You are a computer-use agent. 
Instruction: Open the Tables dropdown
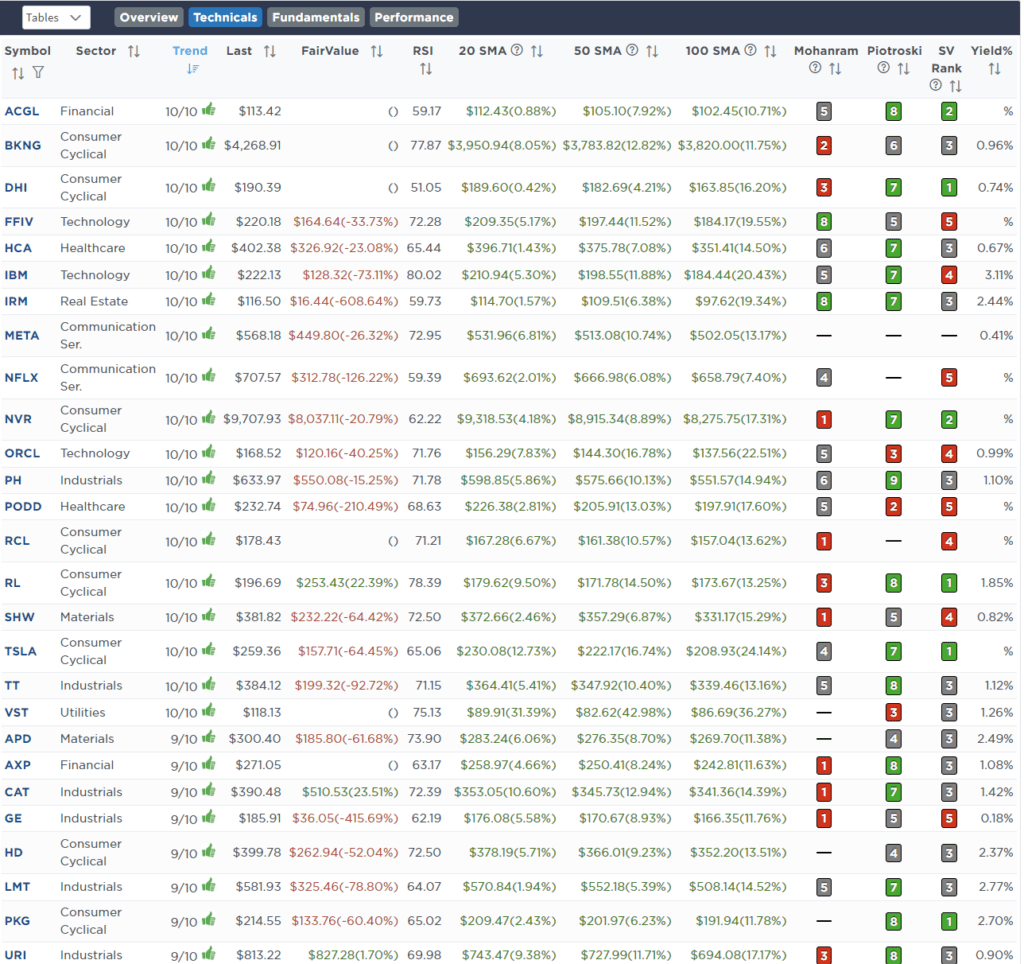[x=55, y=17]
